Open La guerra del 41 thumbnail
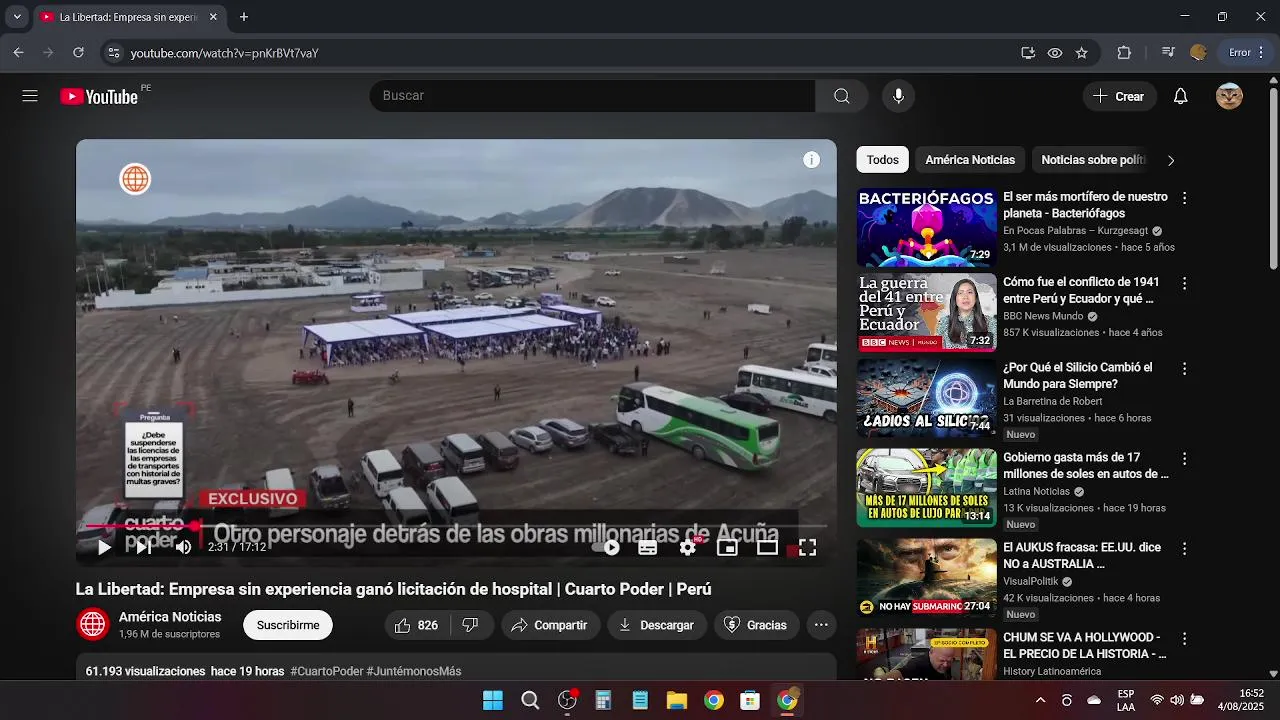The height and width of the screenshot is (720, 1280). tap(927, 313)
